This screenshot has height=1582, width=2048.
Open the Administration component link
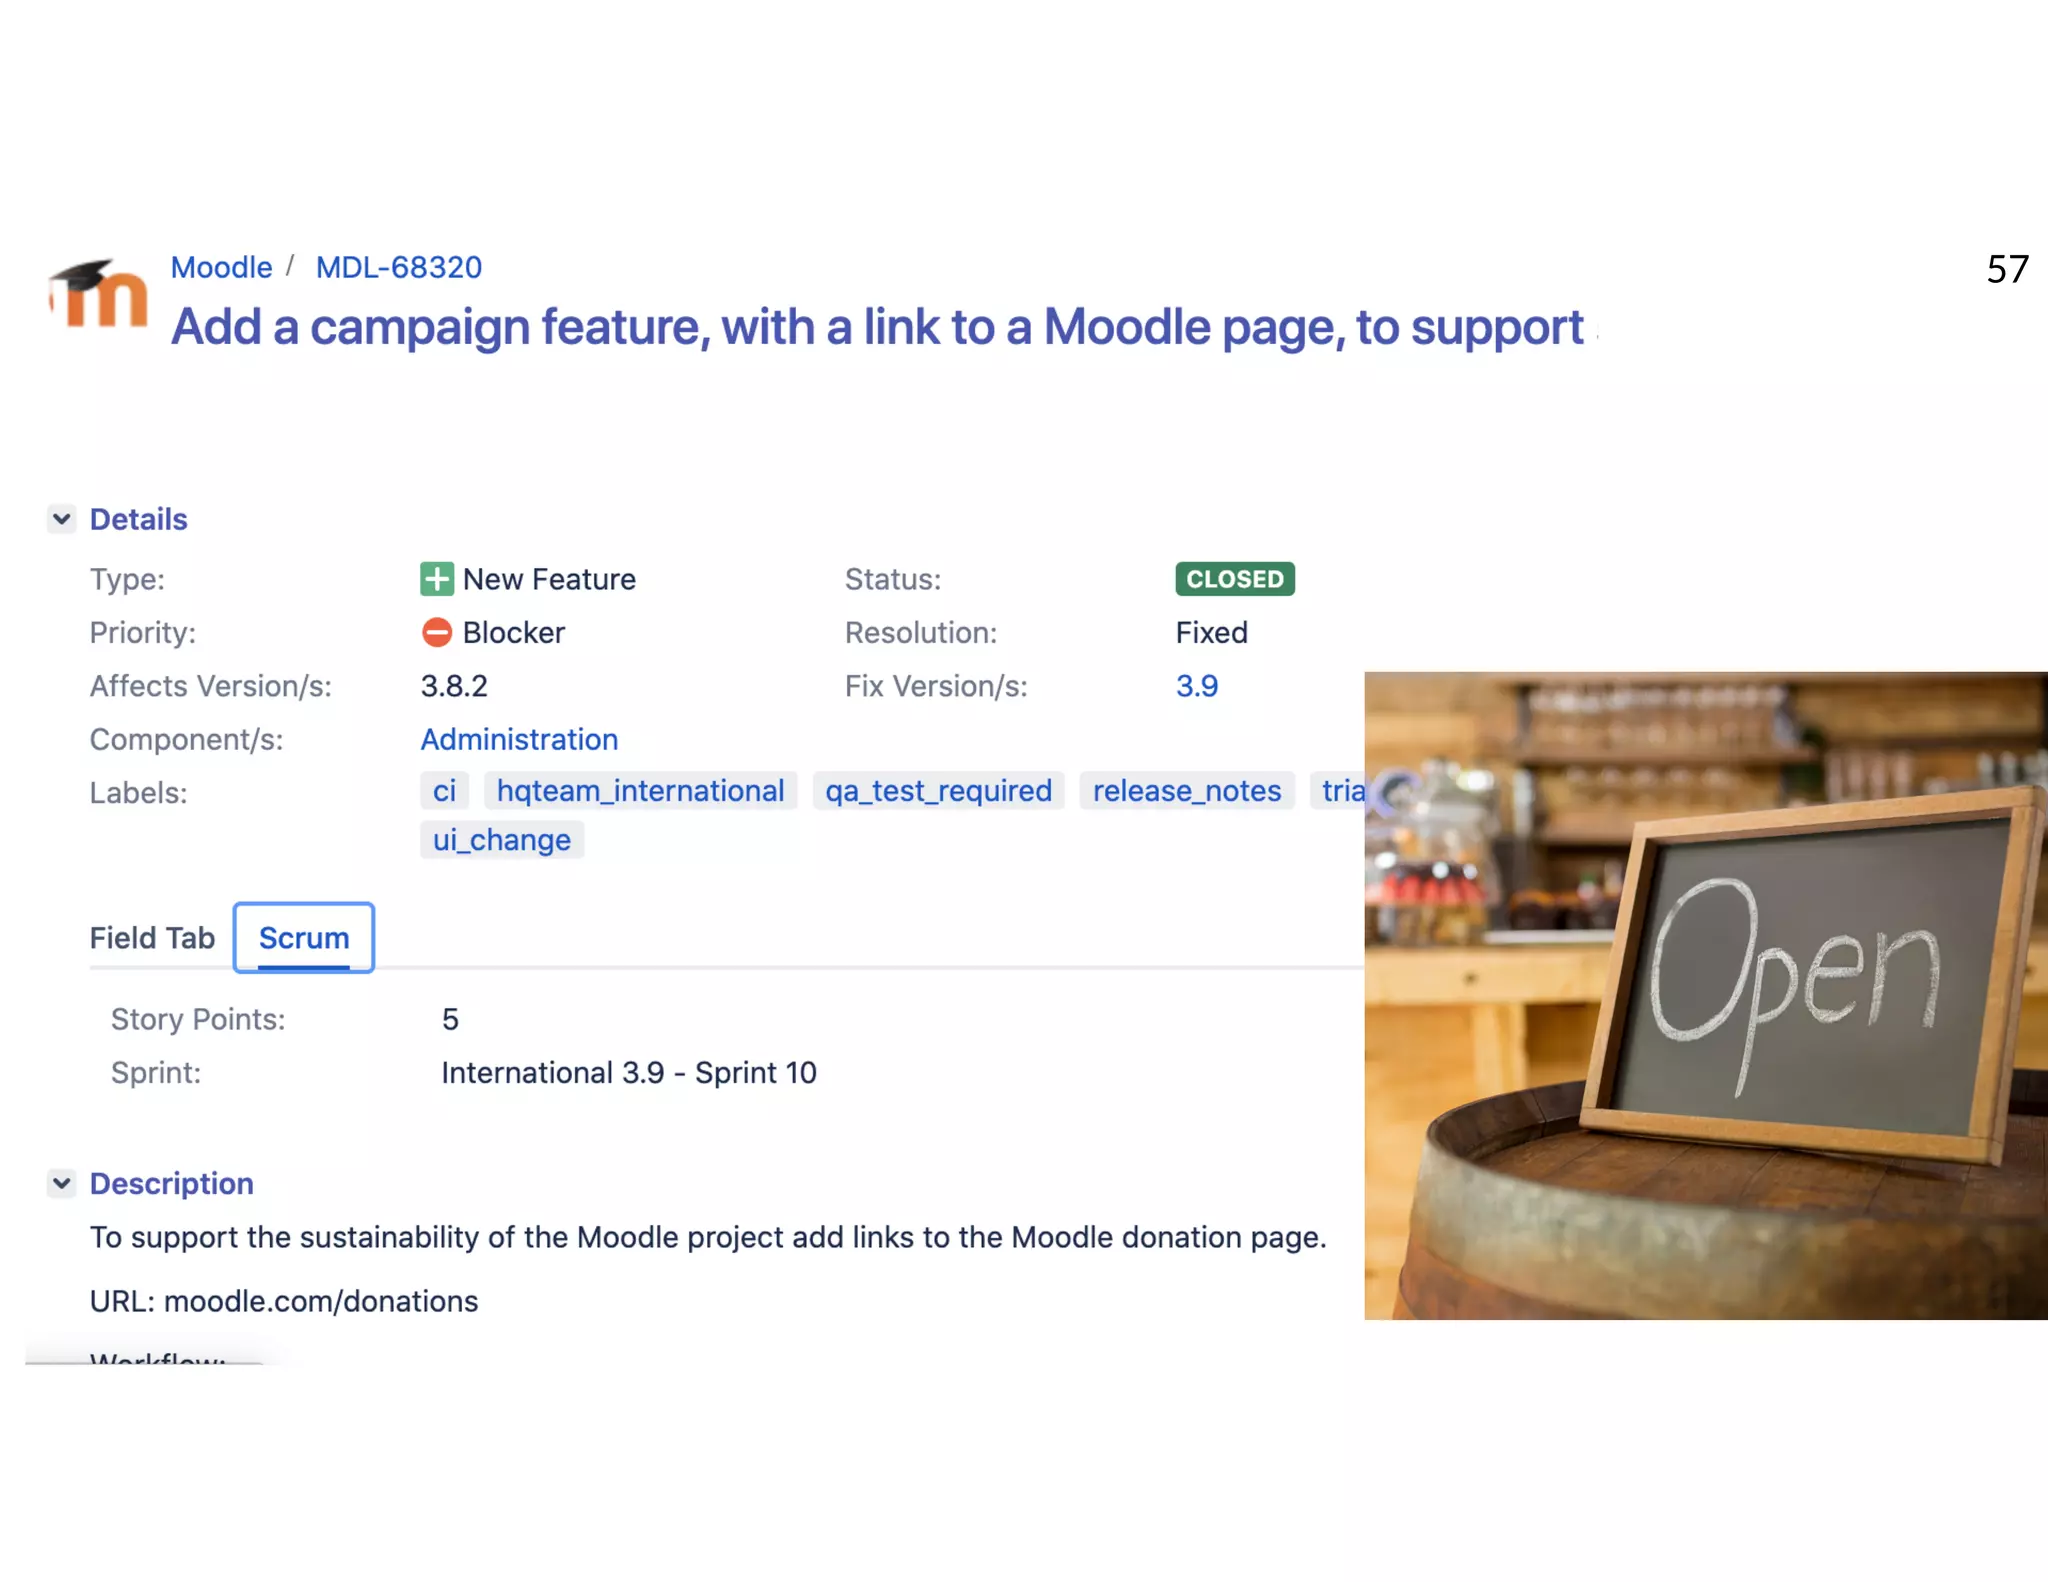coord(519,739)
